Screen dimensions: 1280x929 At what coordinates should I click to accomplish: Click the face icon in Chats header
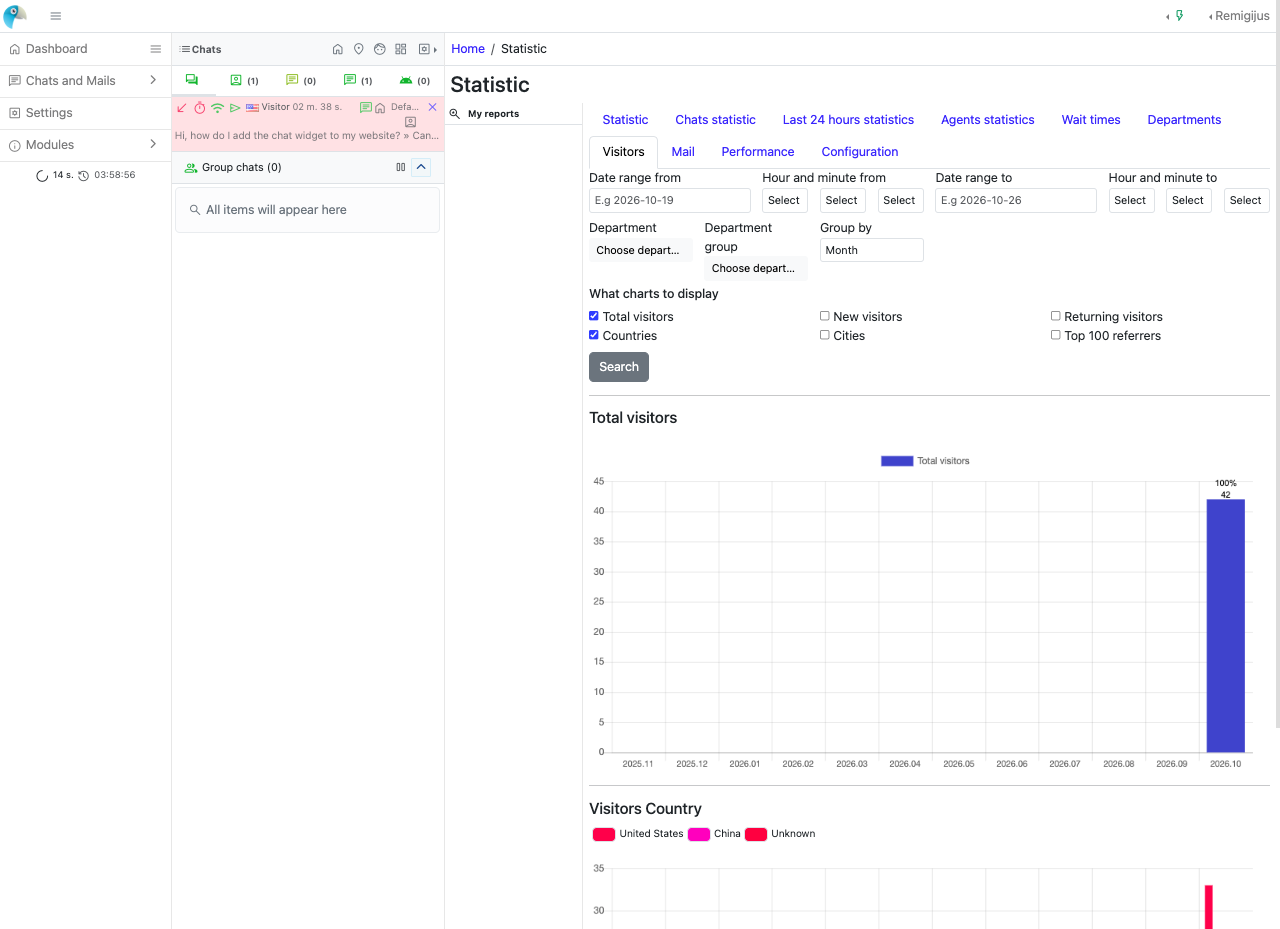380,49
